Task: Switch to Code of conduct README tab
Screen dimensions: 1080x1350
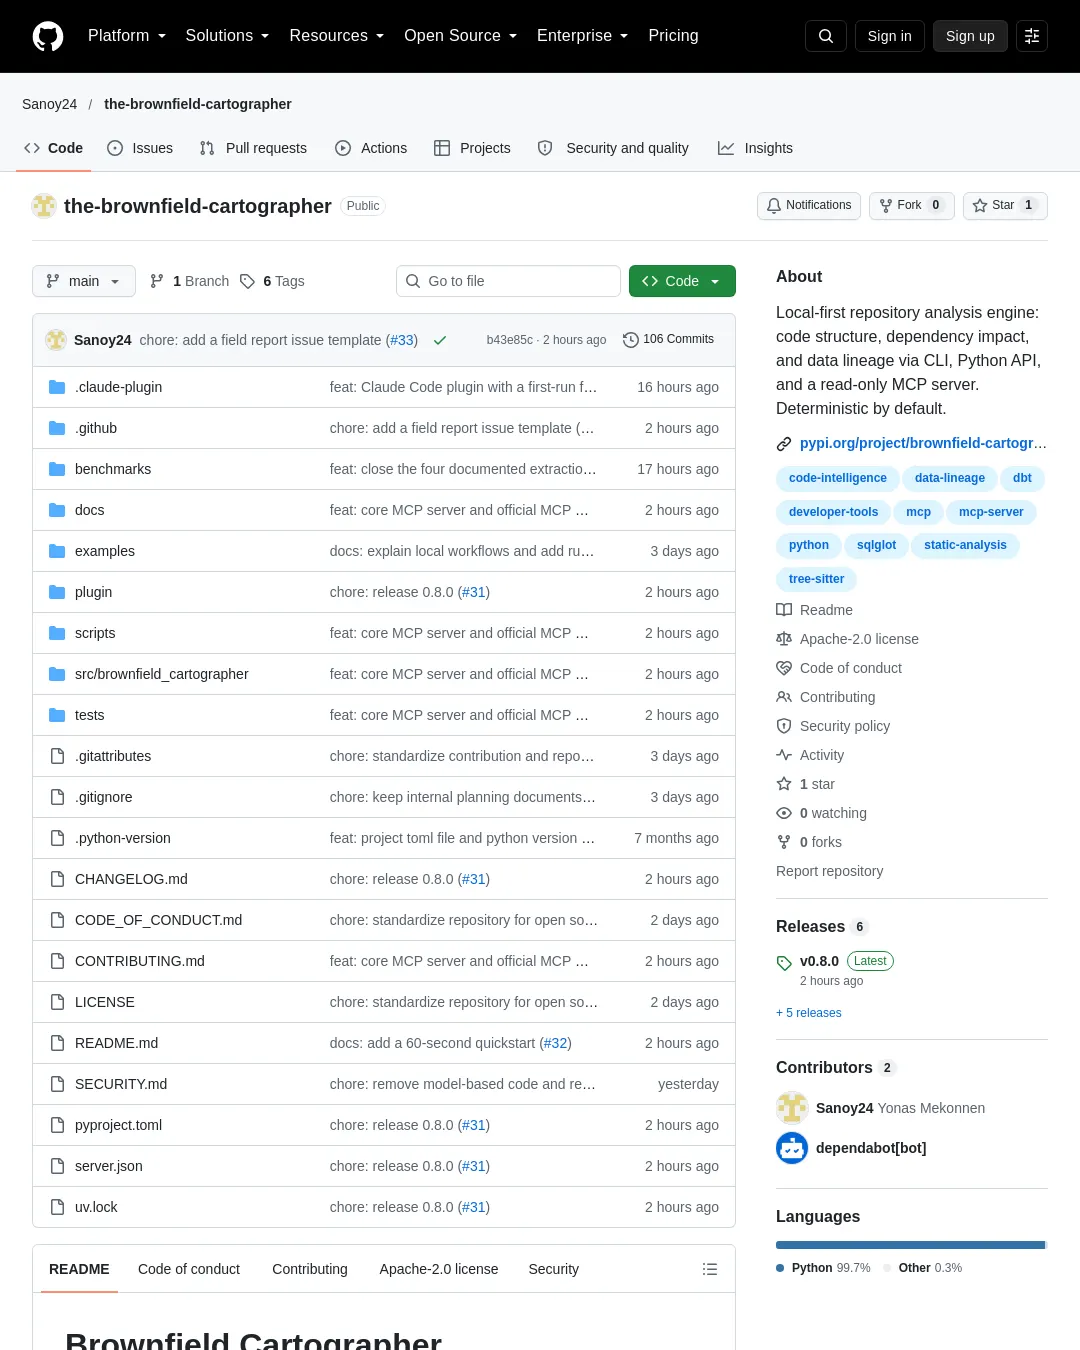Action: (x=189, y=1269)
